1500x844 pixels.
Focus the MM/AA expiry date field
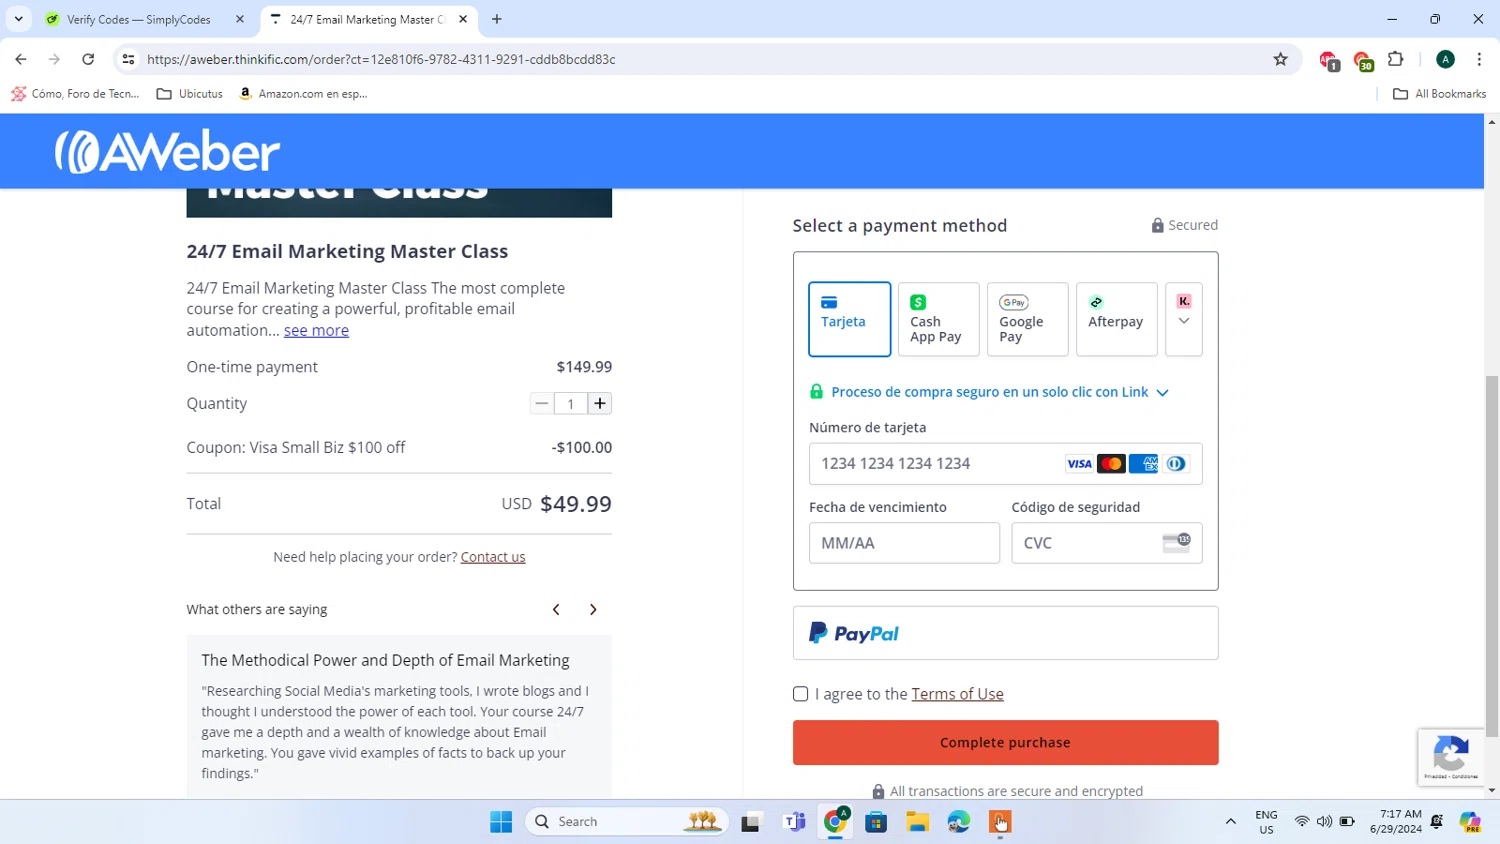pos(904,543)
